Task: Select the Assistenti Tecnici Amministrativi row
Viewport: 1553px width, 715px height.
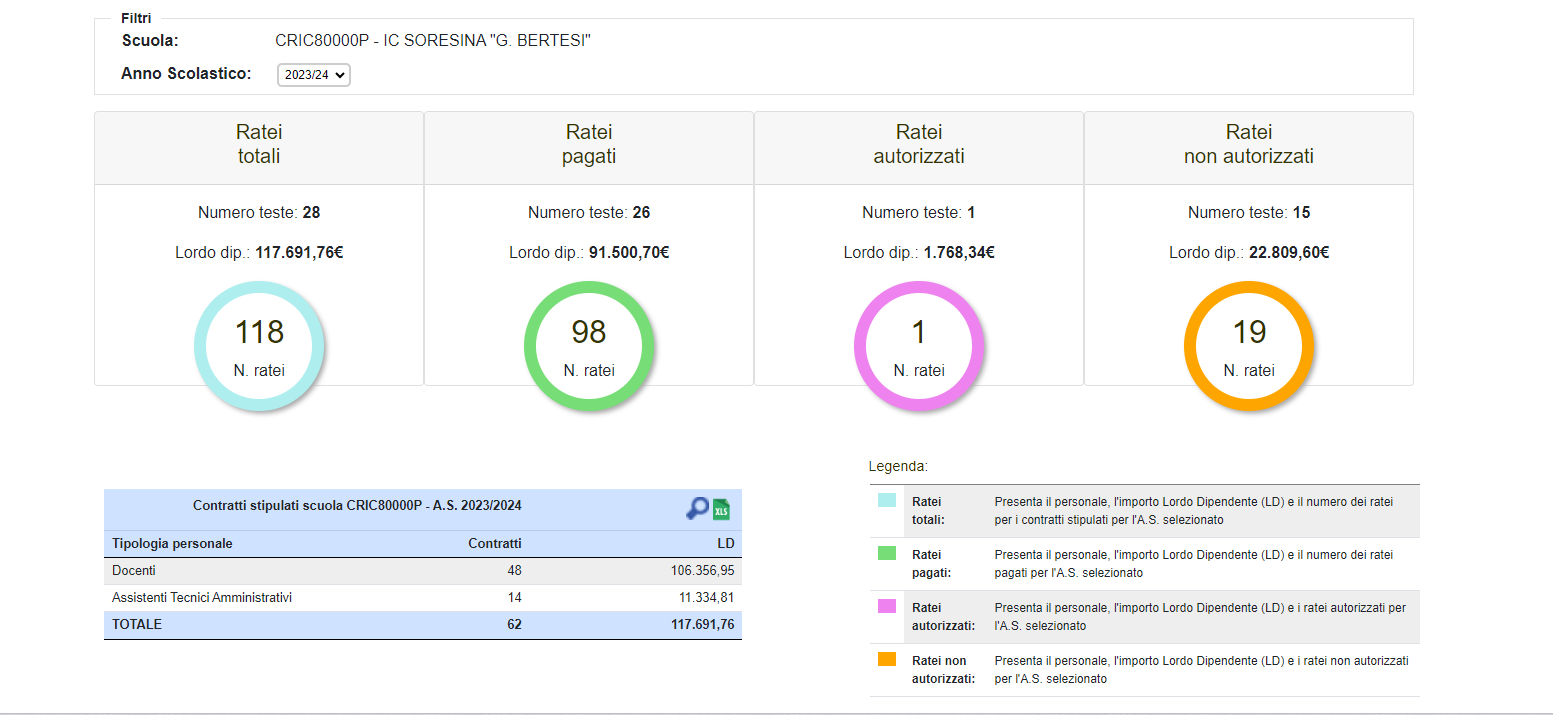Action: (422, 598)
